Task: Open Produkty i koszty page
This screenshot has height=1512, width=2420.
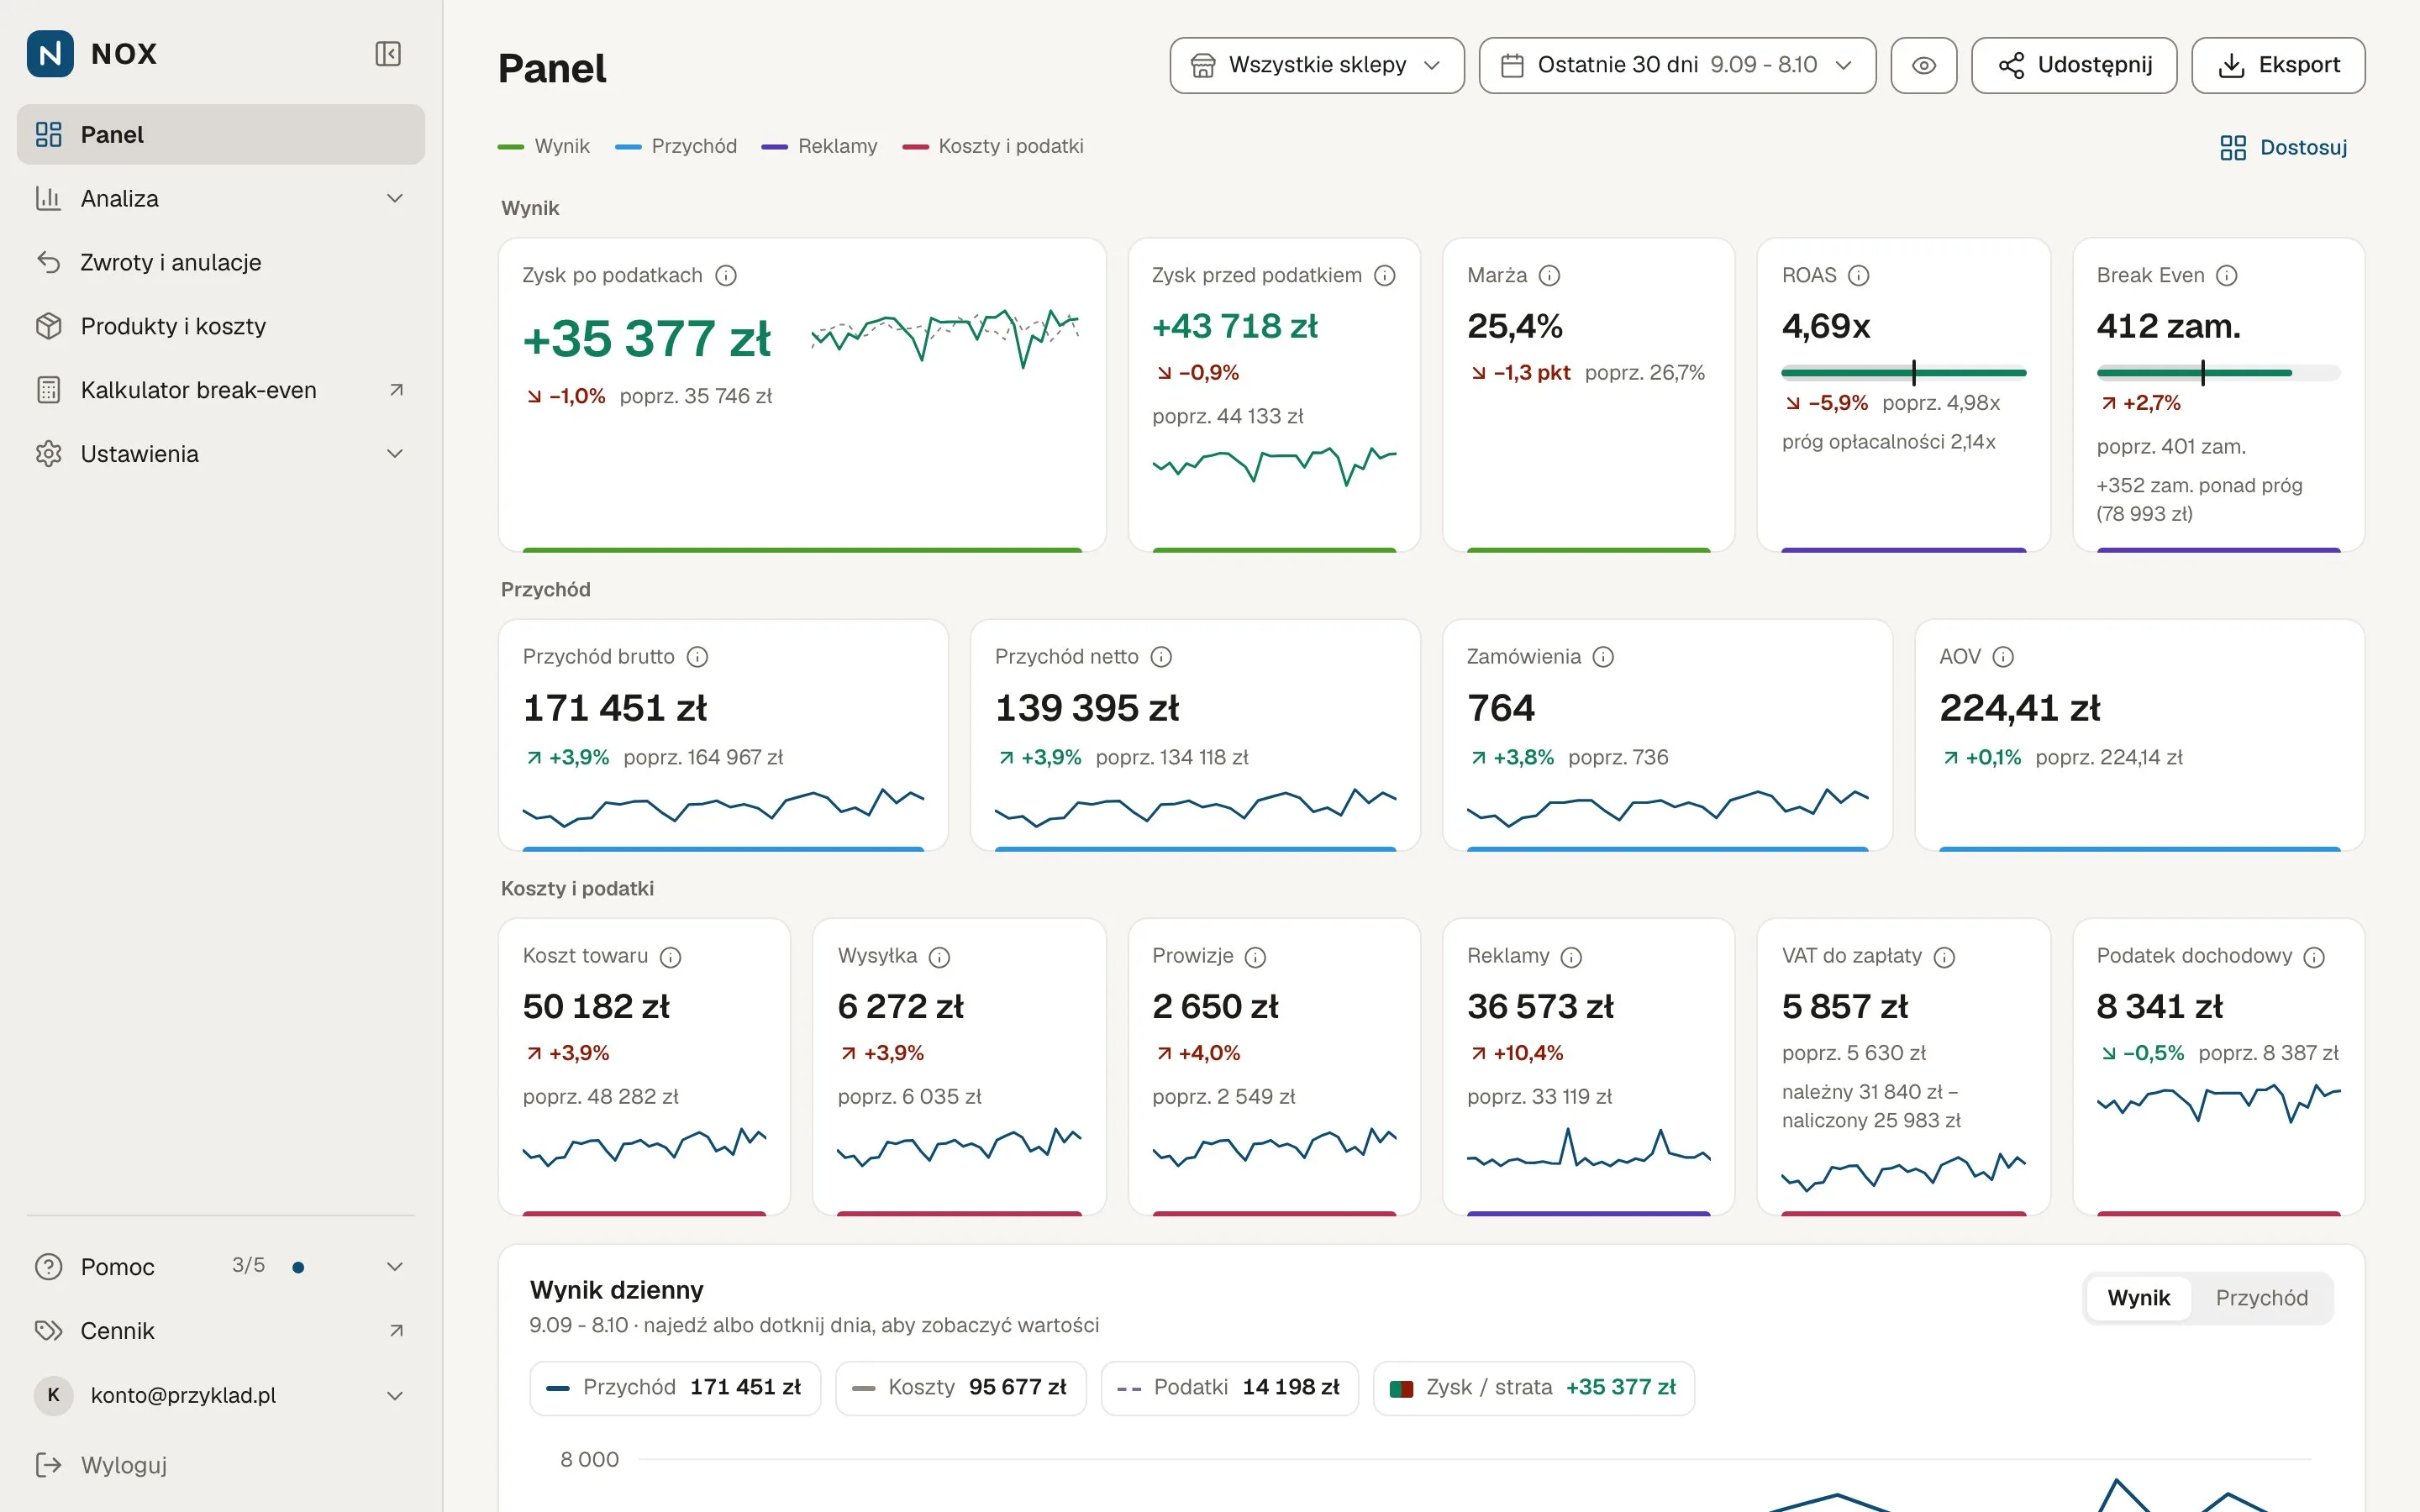Action: pyautogui.click(x=221, y=326)
